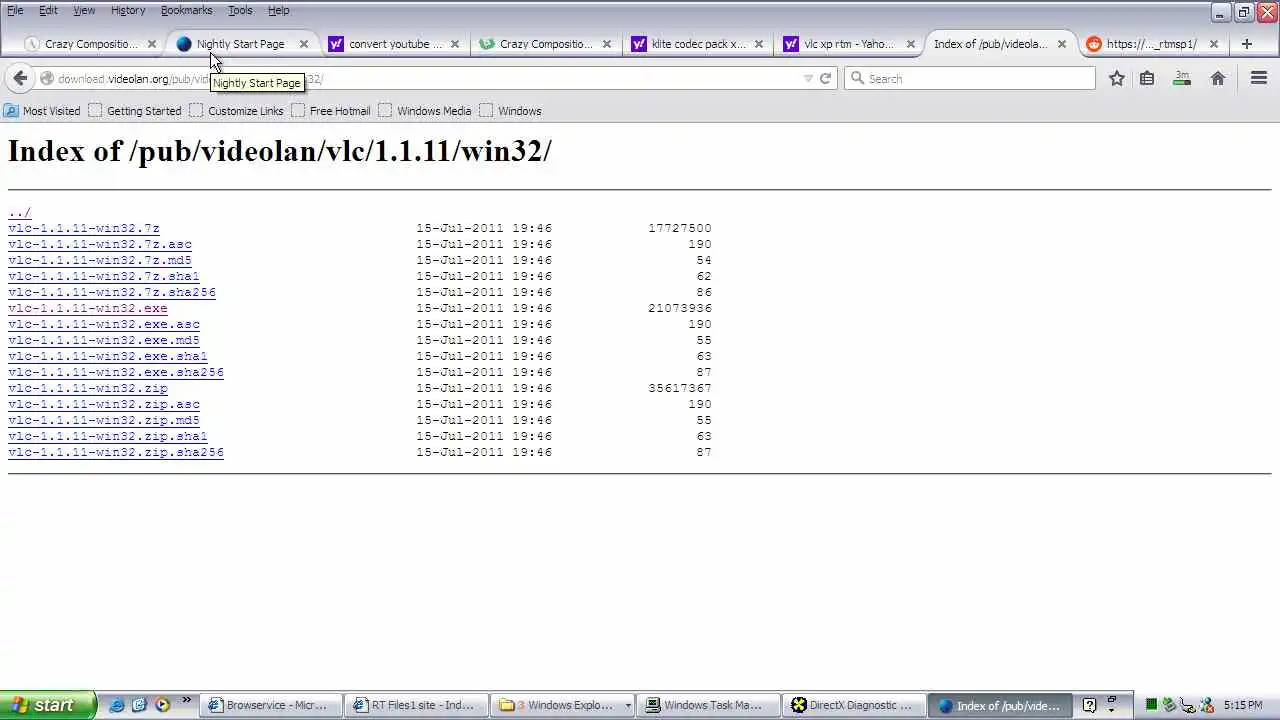Go to parent directory ../ link

[x=20, y=213]
